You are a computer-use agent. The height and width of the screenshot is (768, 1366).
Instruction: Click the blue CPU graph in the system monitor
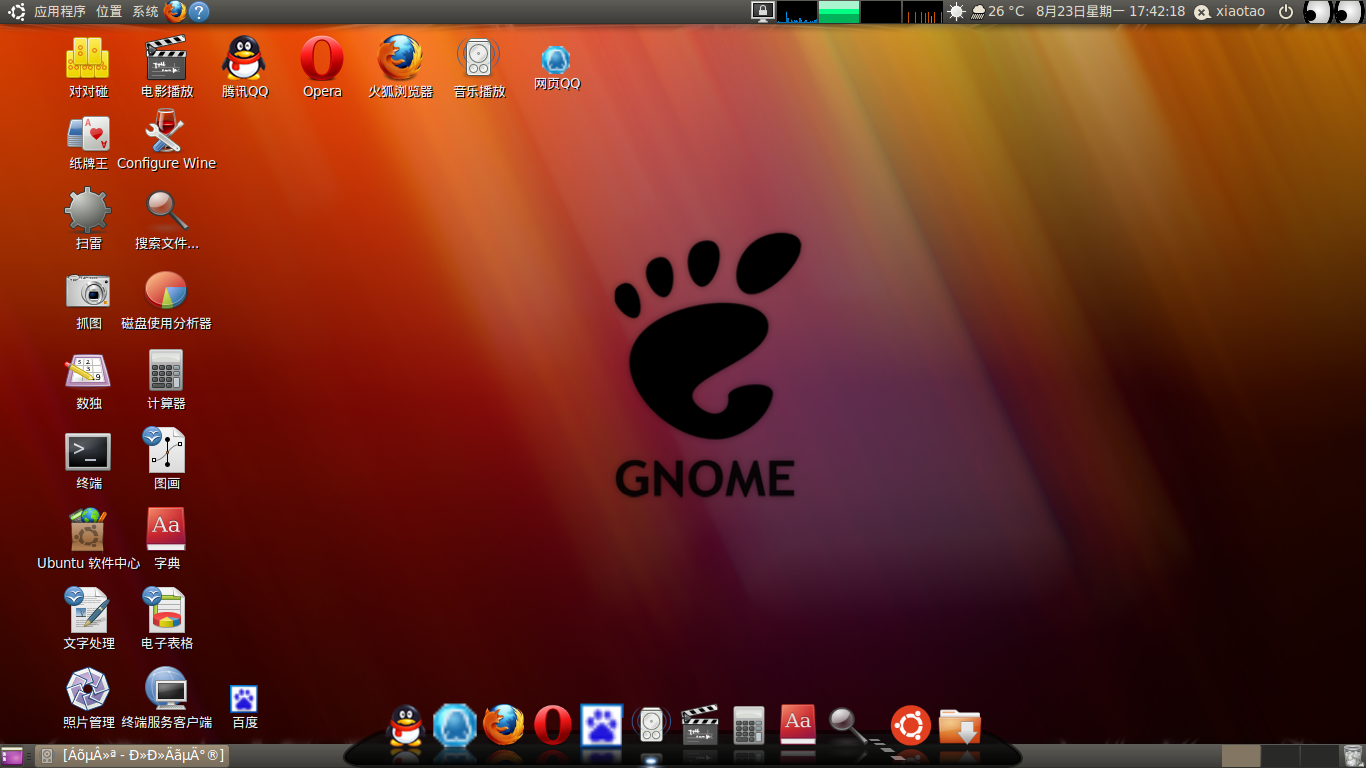point(797,12)
